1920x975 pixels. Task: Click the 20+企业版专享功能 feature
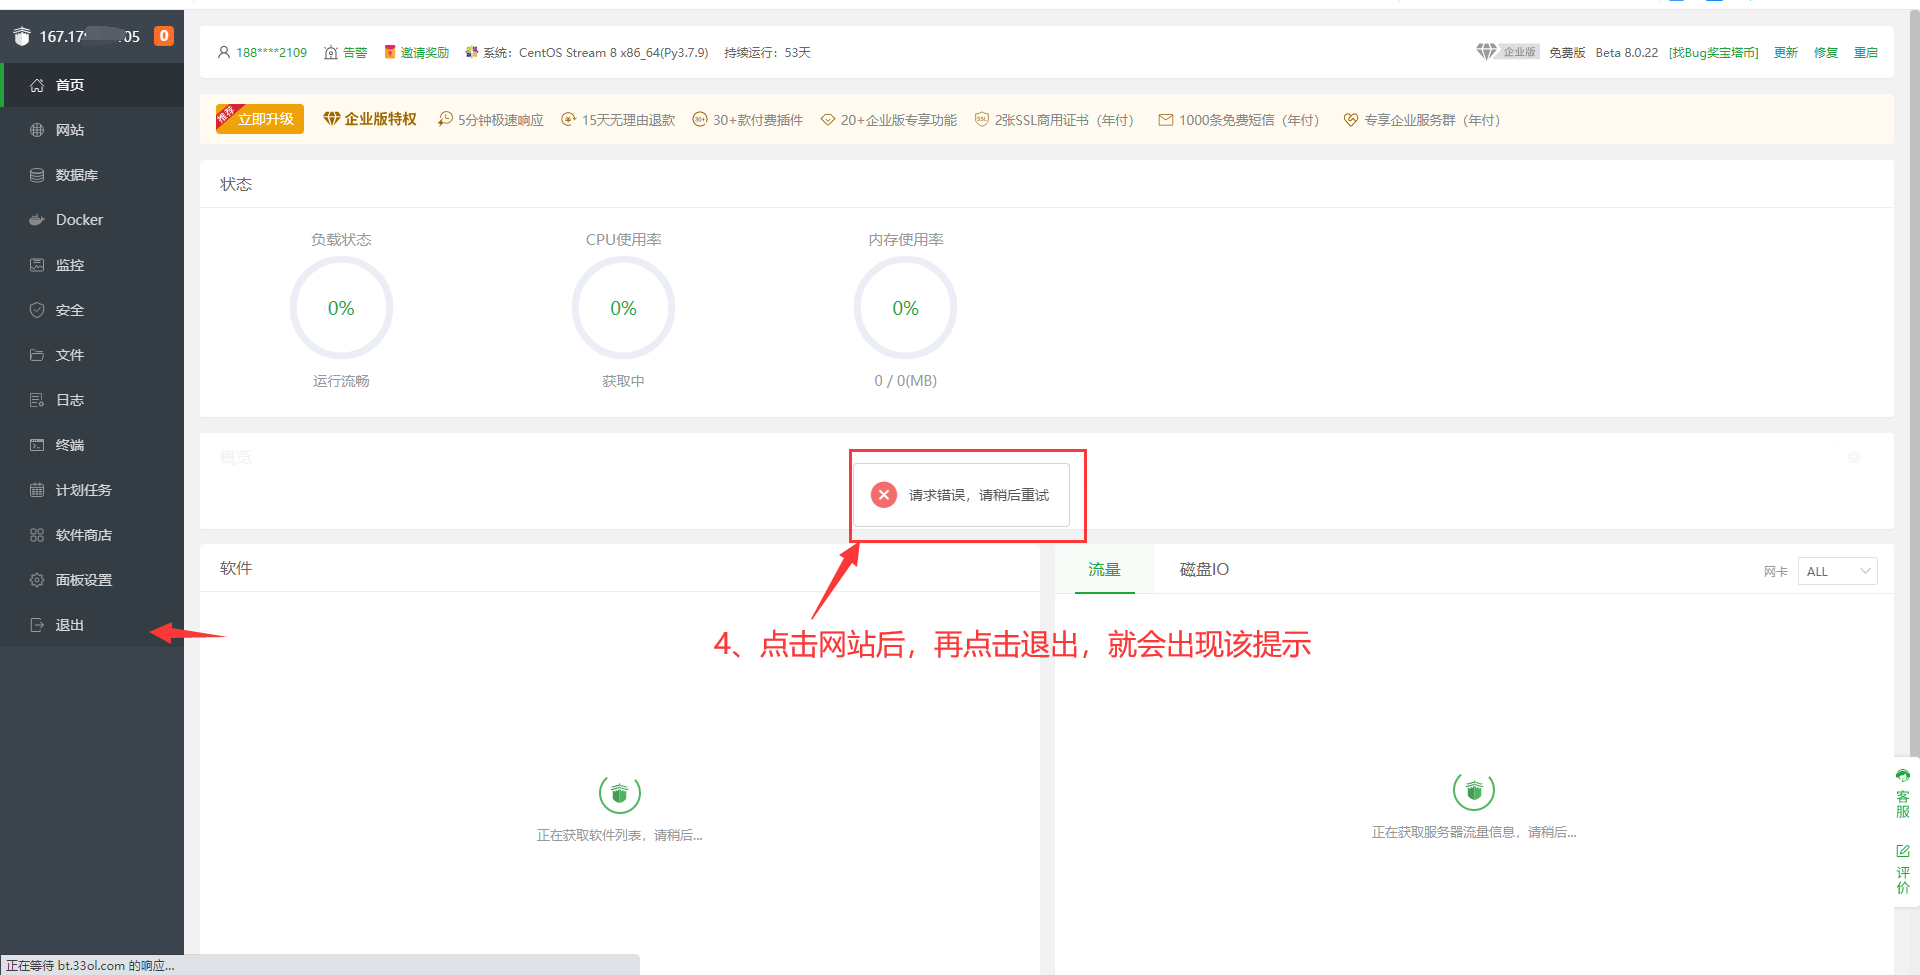click(x=889, y=120)
